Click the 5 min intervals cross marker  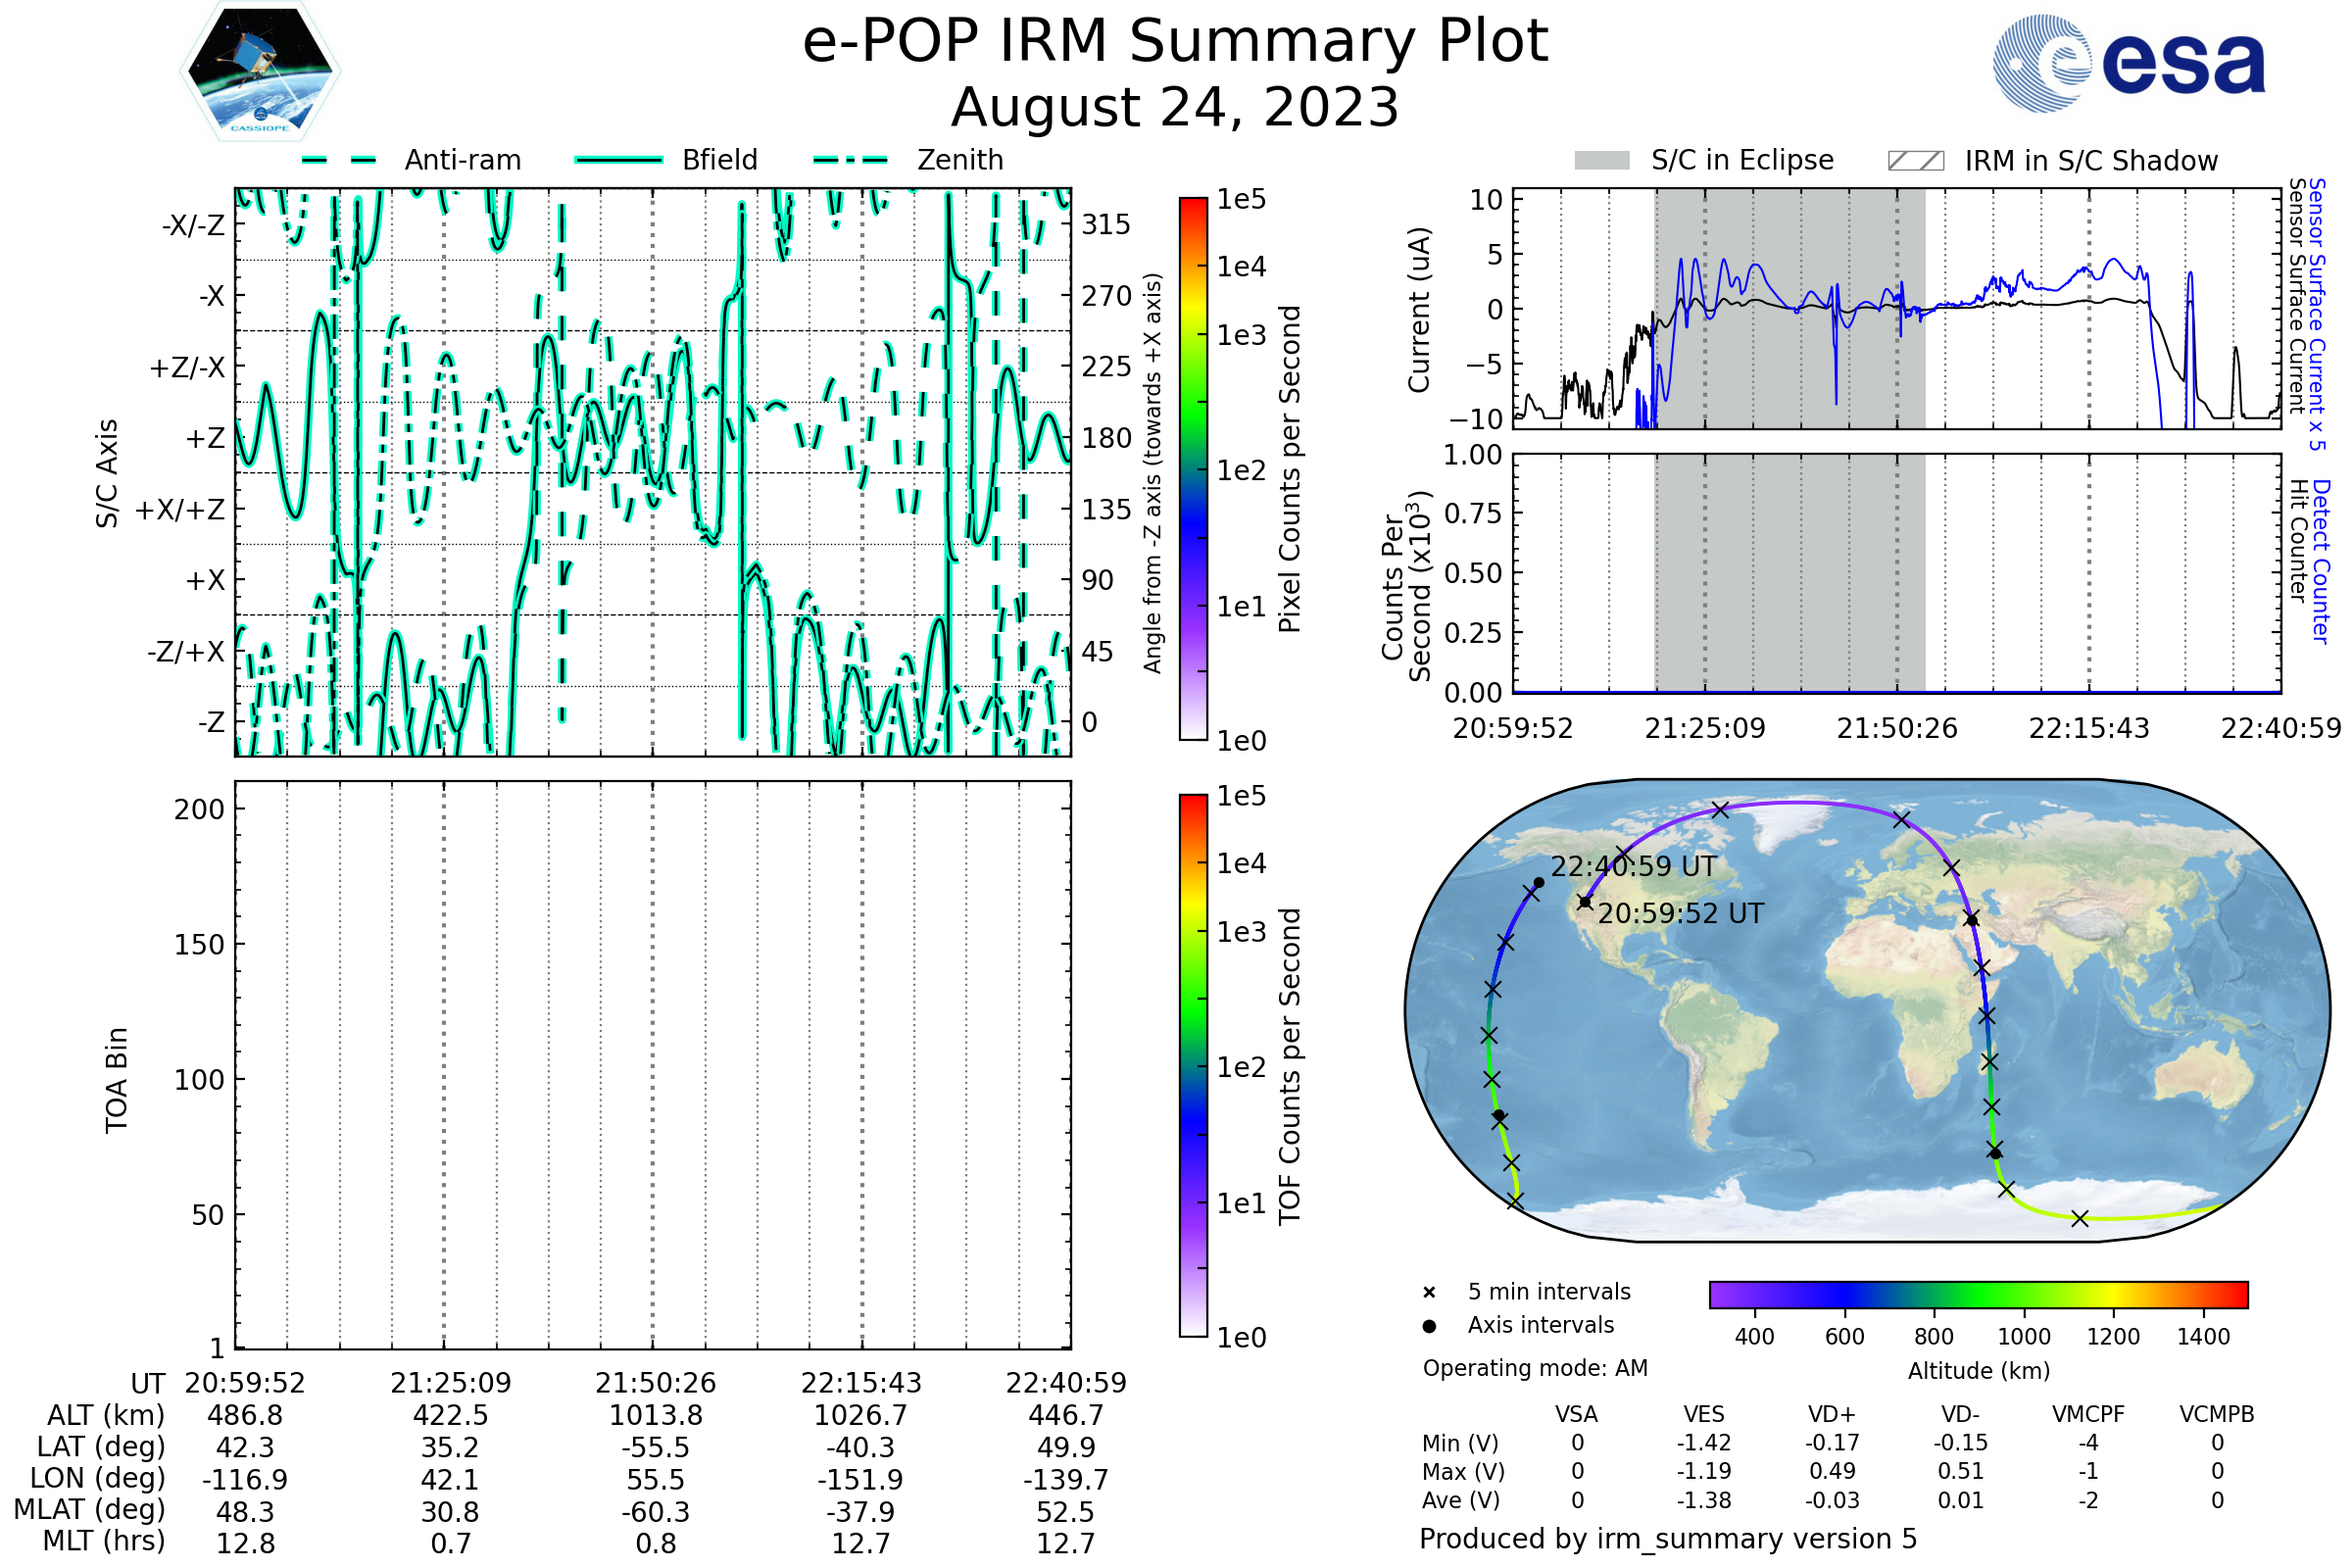(1429, 1293)
